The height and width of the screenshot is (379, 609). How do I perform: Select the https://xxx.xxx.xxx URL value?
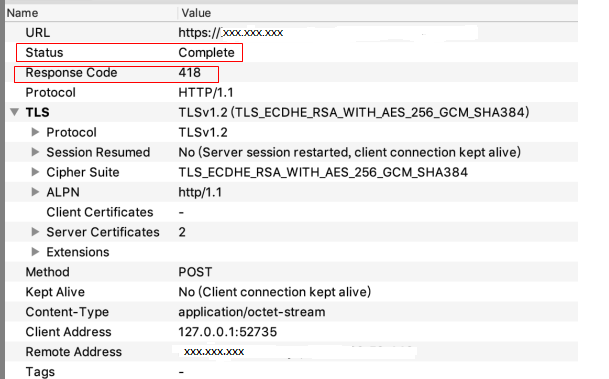231,33
